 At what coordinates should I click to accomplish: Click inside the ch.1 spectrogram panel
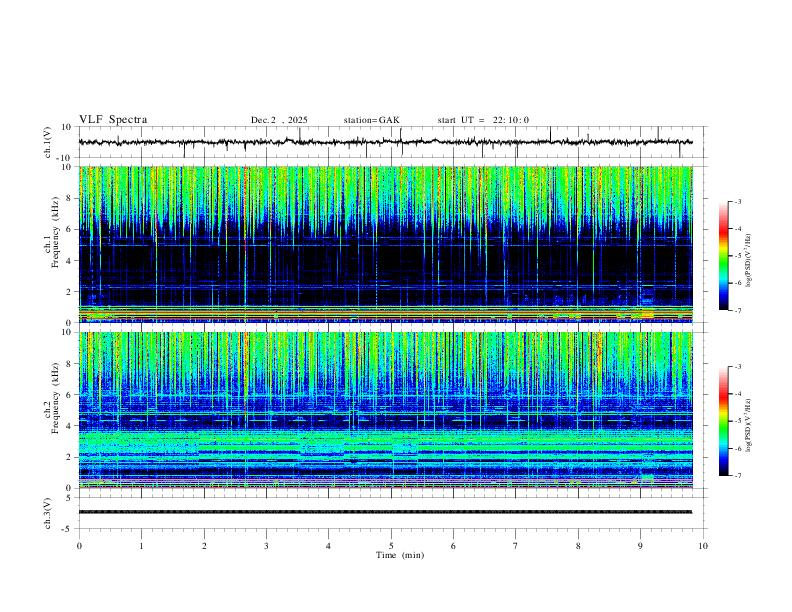(385, 244)
